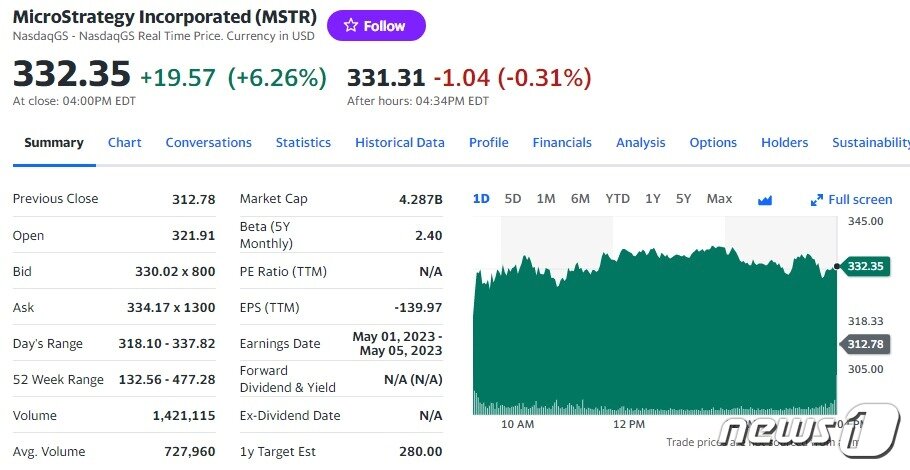Viewport: 910px width, 470px height.
Task: Switch to the Chart tab
Action: tap(124, 143)
